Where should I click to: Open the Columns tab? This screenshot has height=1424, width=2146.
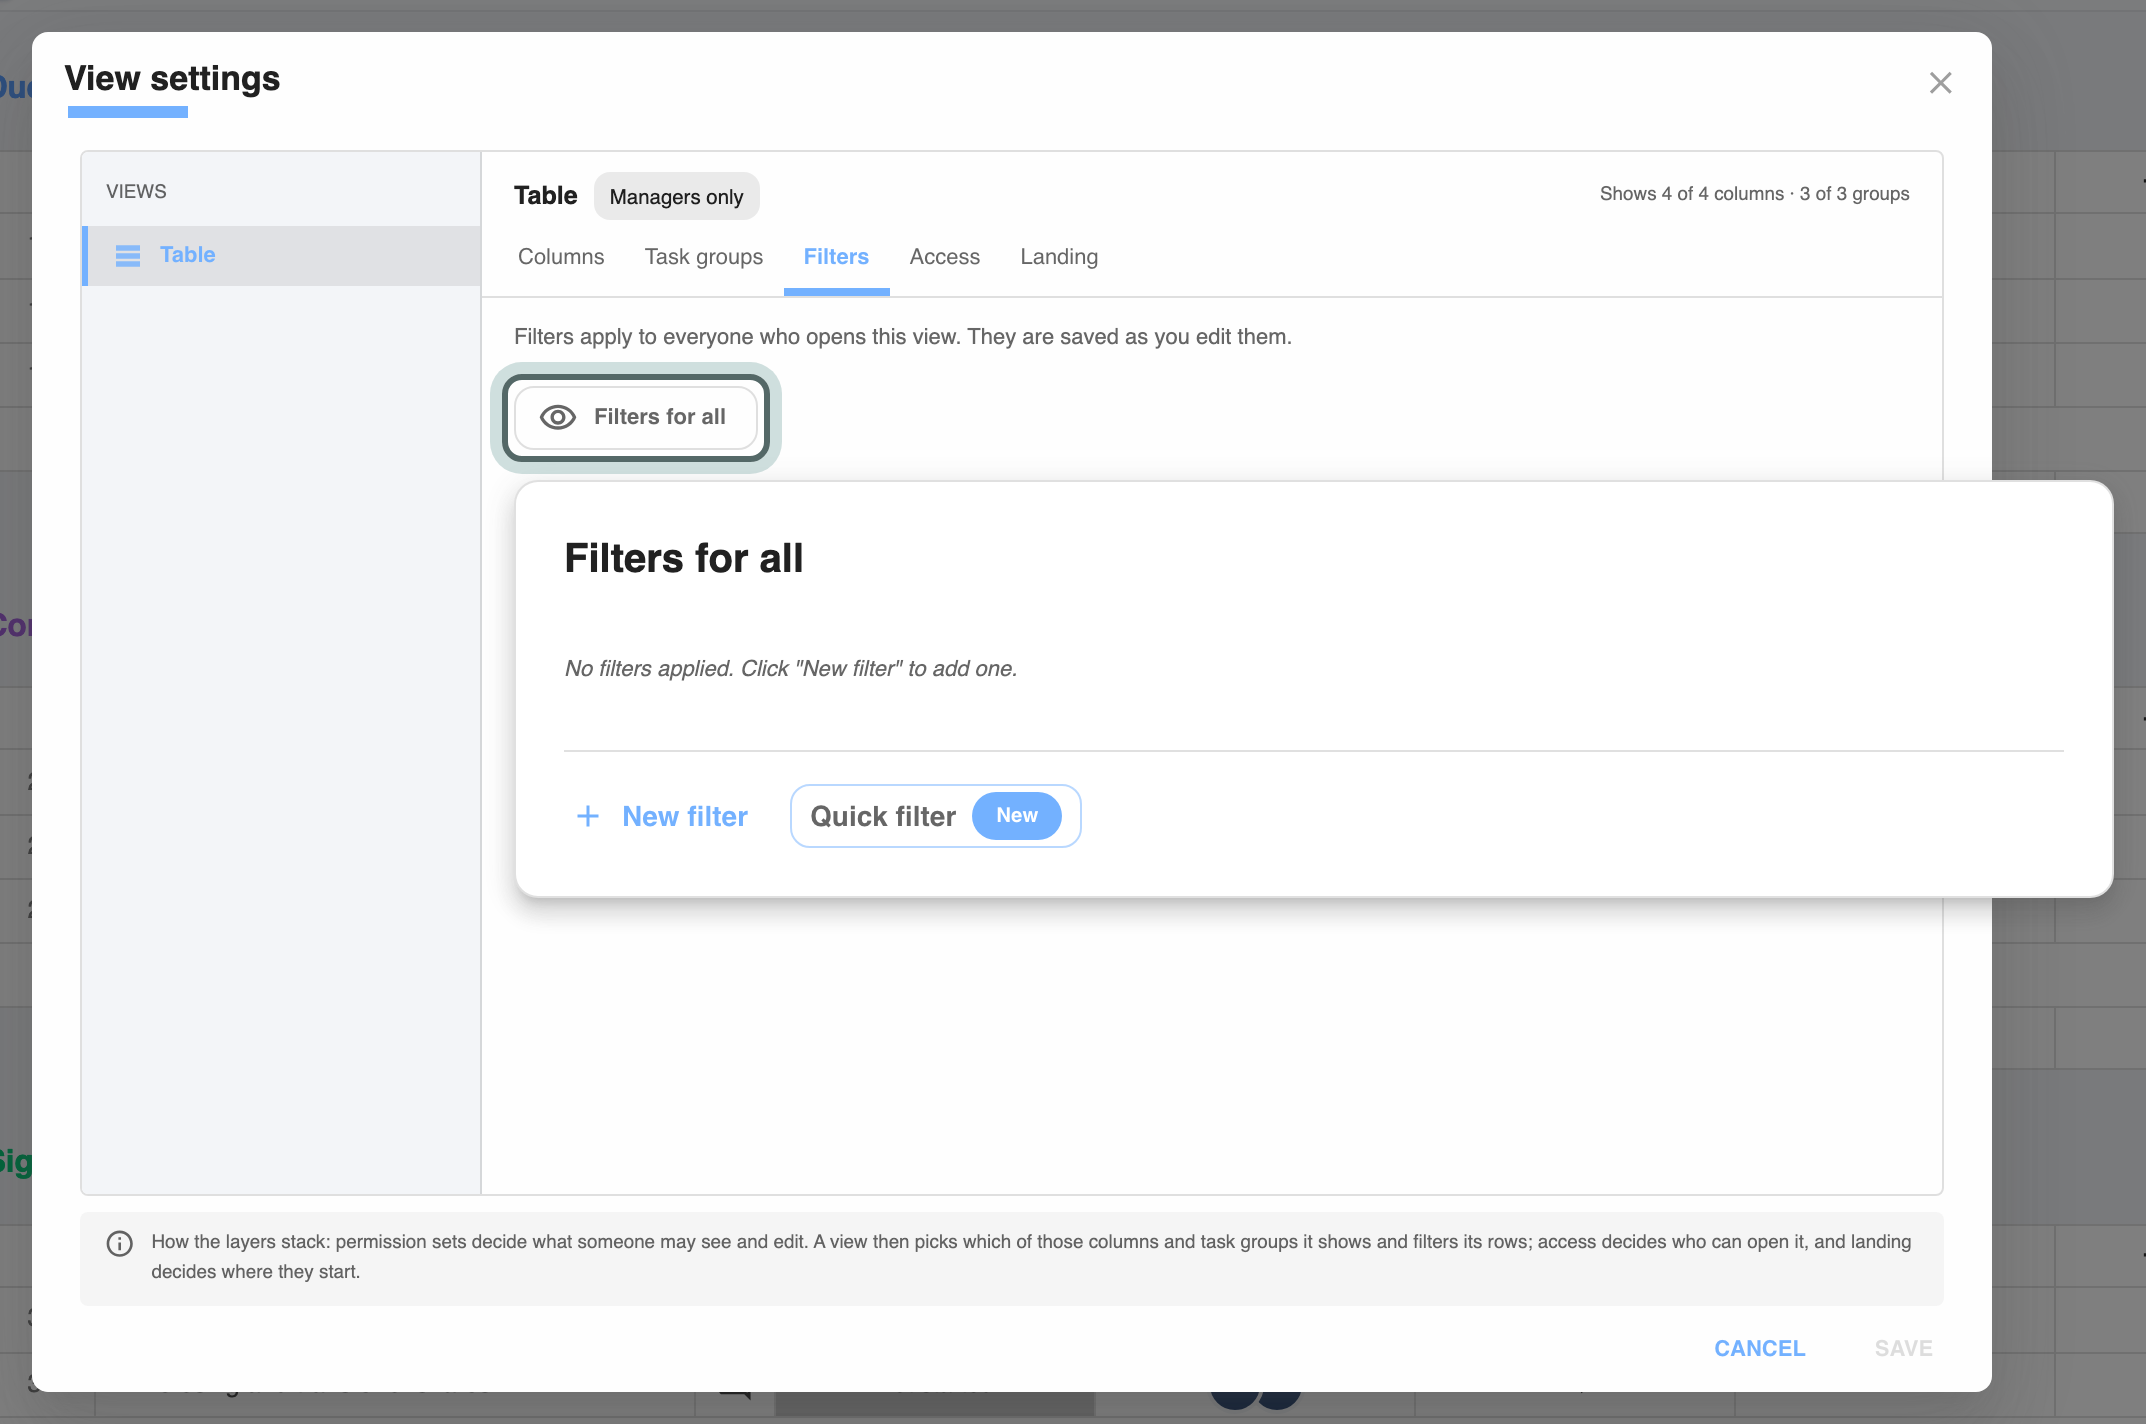pos(561,257)
